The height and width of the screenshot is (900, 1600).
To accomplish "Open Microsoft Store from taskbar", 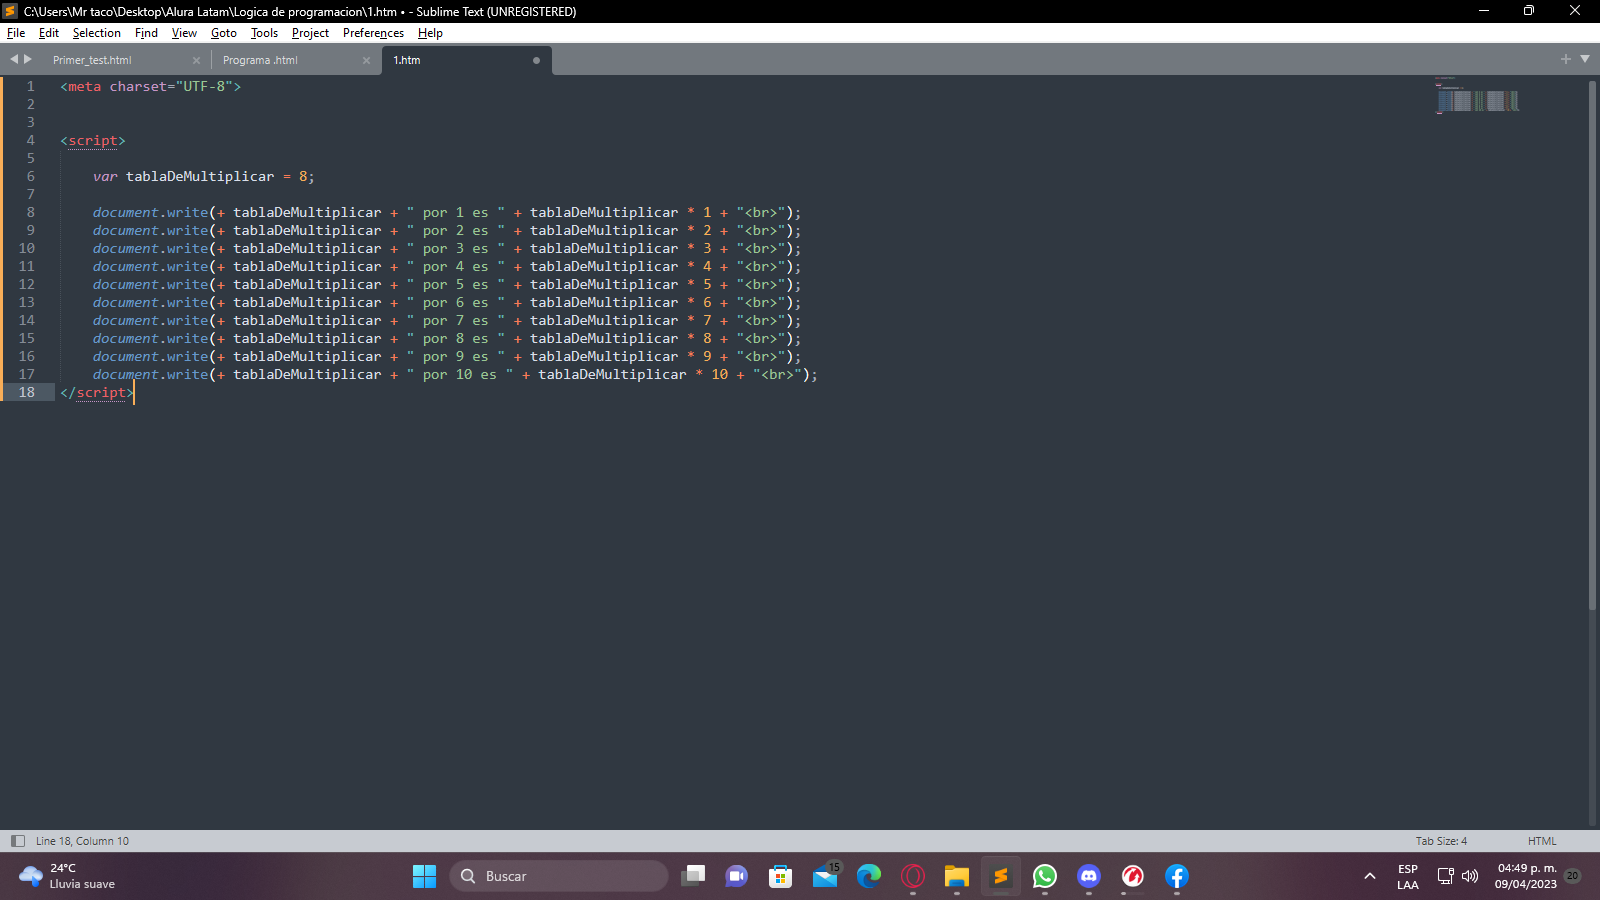I will tap(781, 876).
